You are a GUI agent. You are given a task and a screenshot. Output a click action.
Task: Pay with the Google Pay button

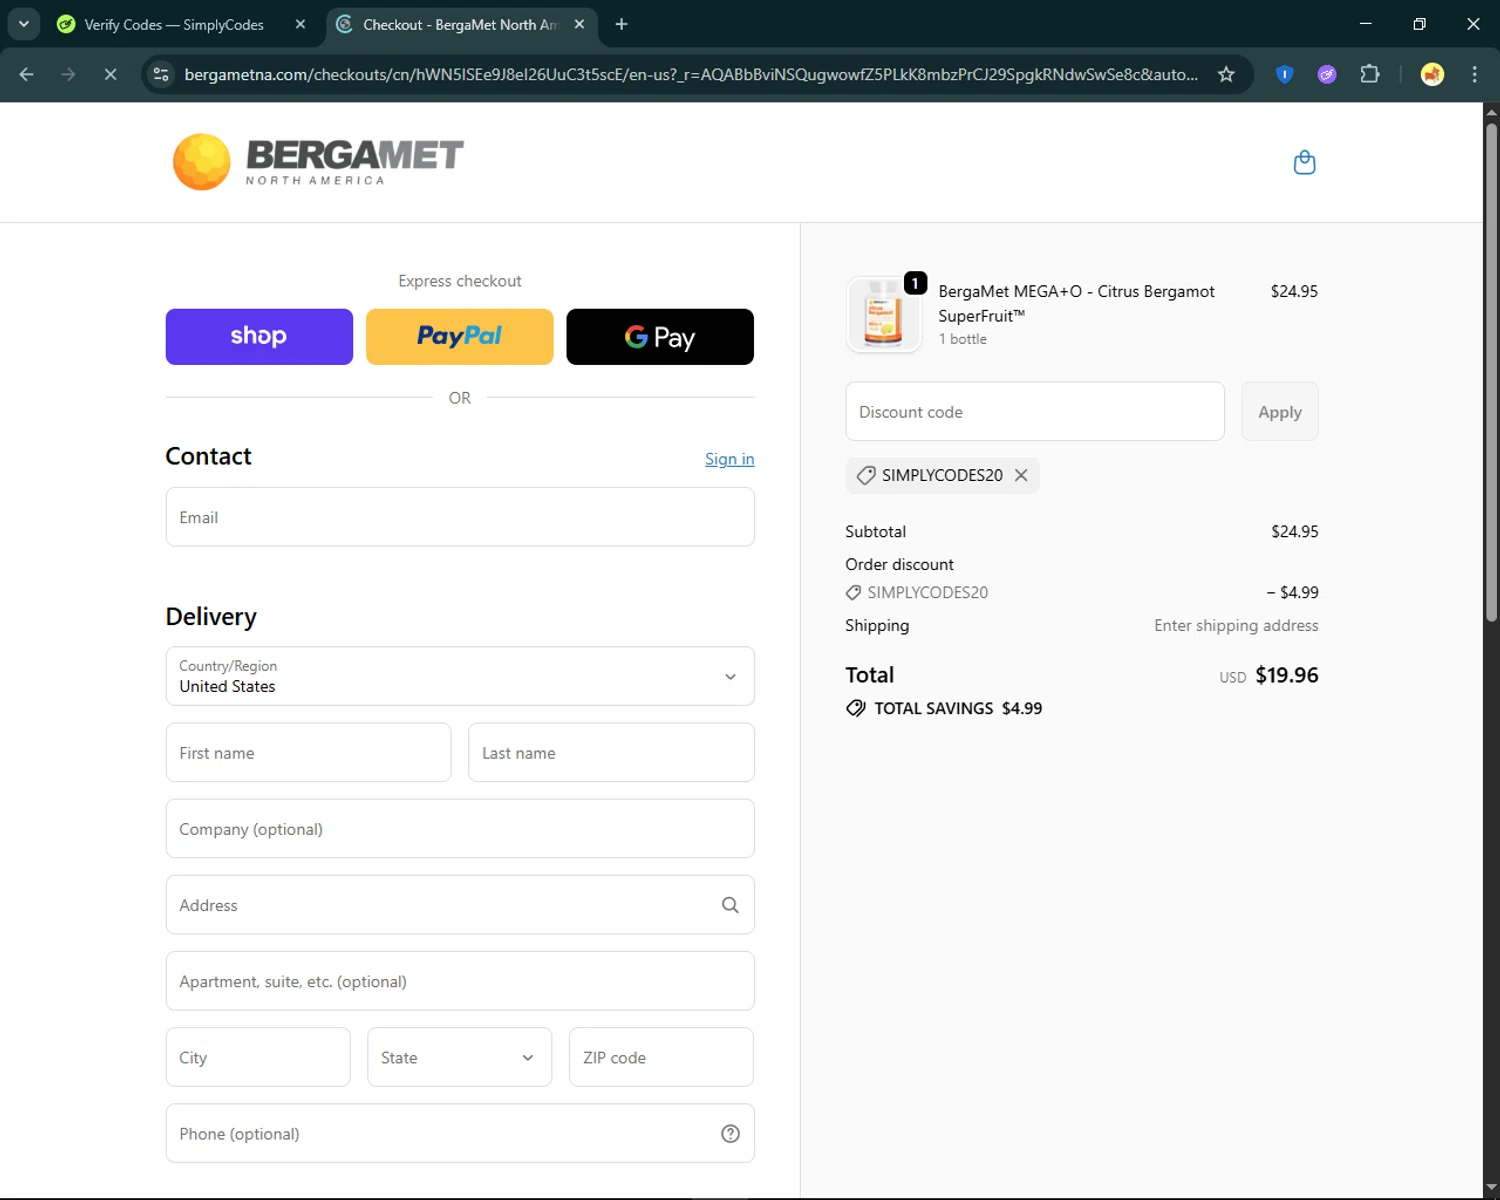point(660,337)
